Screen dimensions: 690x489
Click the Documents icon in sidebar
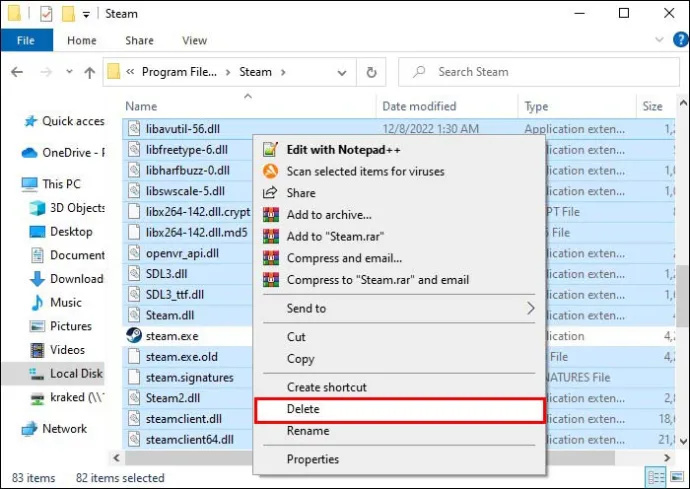(37, 255)
